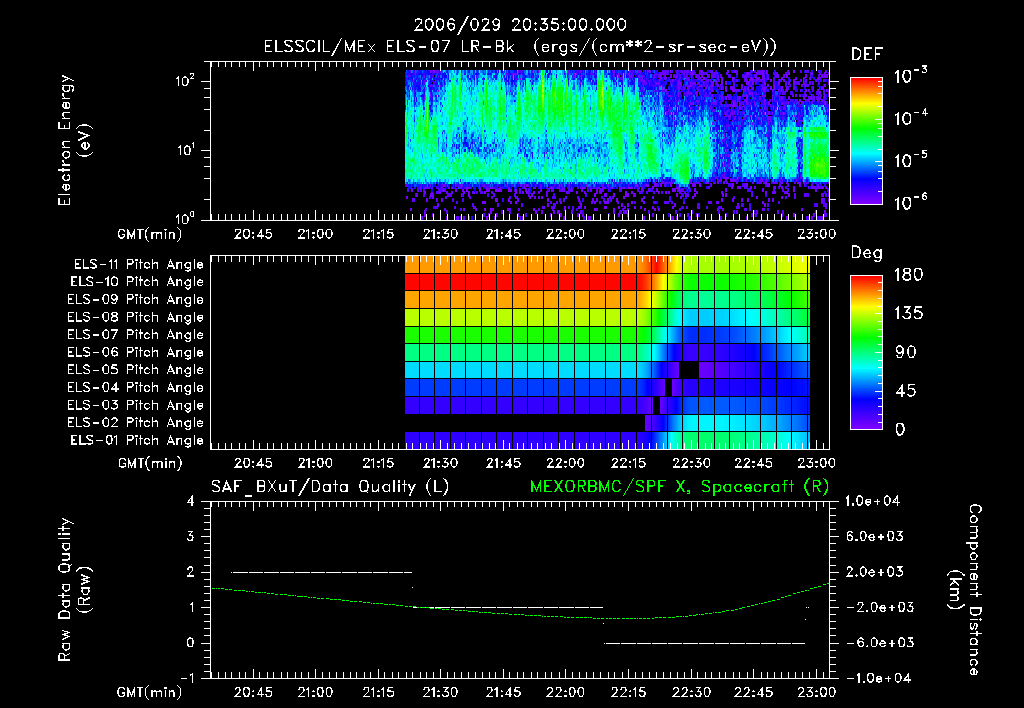Select the ELS-11 Pitch Angle row label
The height and width of the screenshot is (708, 1024).
(138, 265)
